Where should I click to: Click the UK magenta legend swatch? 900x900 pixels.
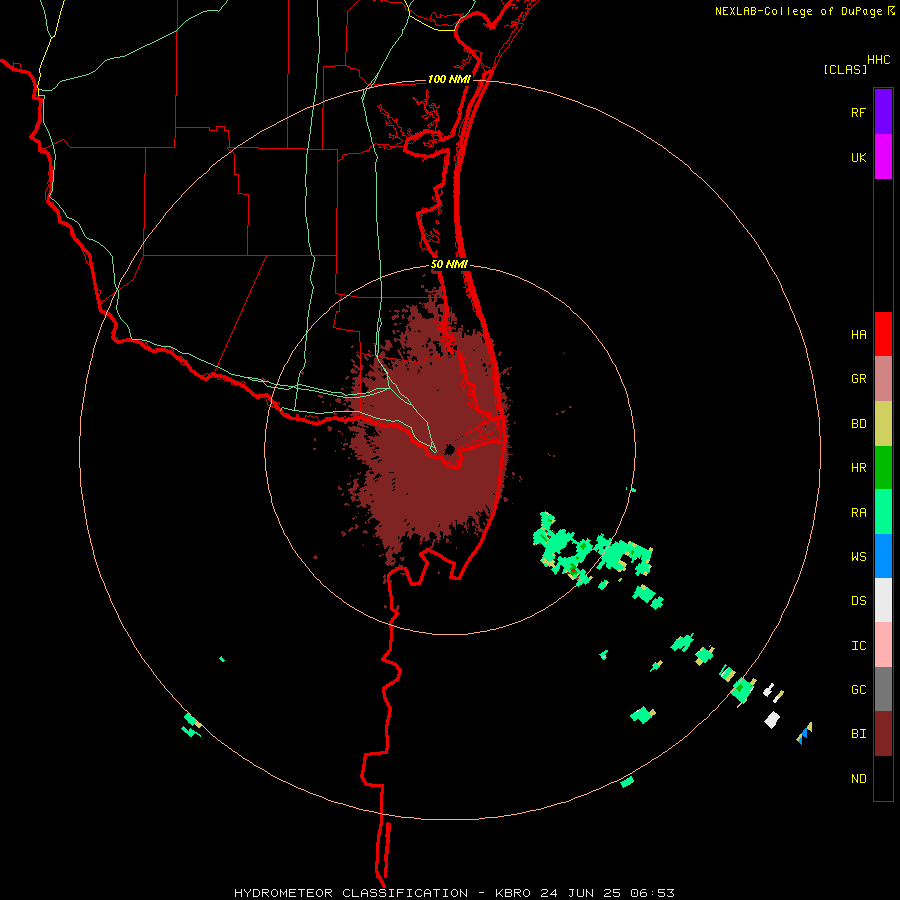pyautogui.click(x=883, y=157)
